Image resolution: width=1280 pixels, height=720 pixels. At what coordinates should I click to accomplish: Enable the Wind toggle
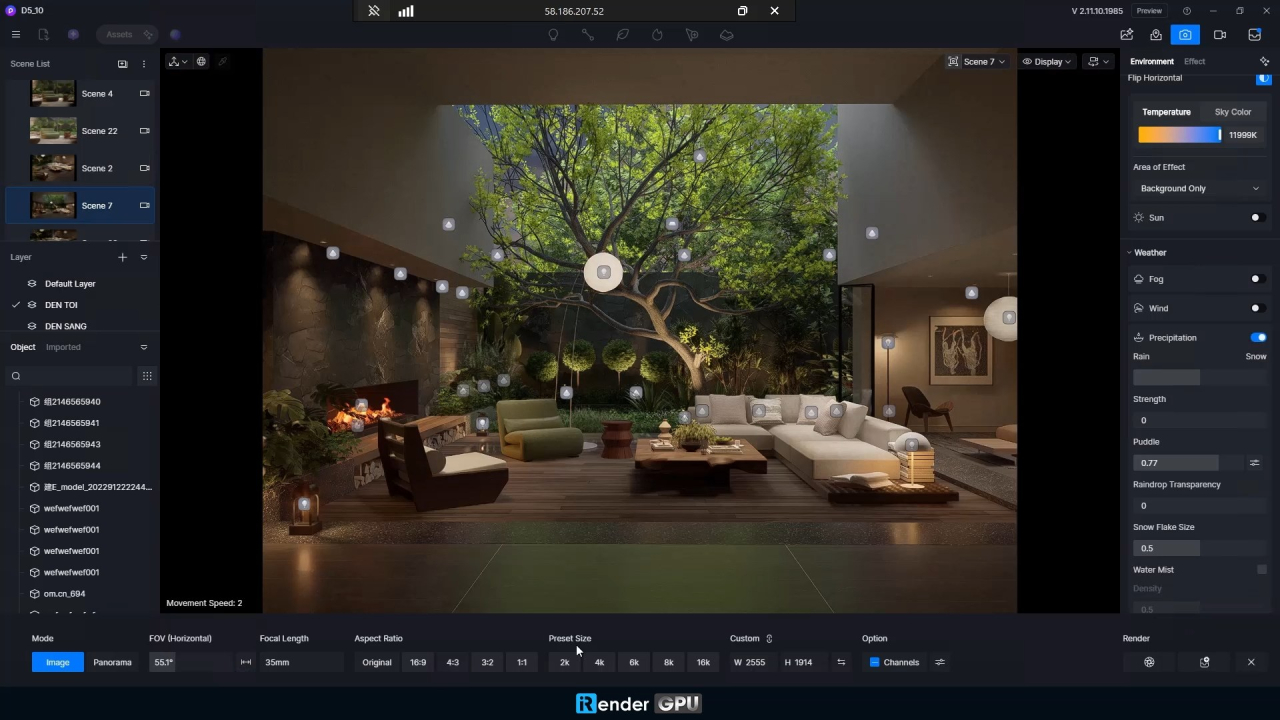tap(1258, 308)
